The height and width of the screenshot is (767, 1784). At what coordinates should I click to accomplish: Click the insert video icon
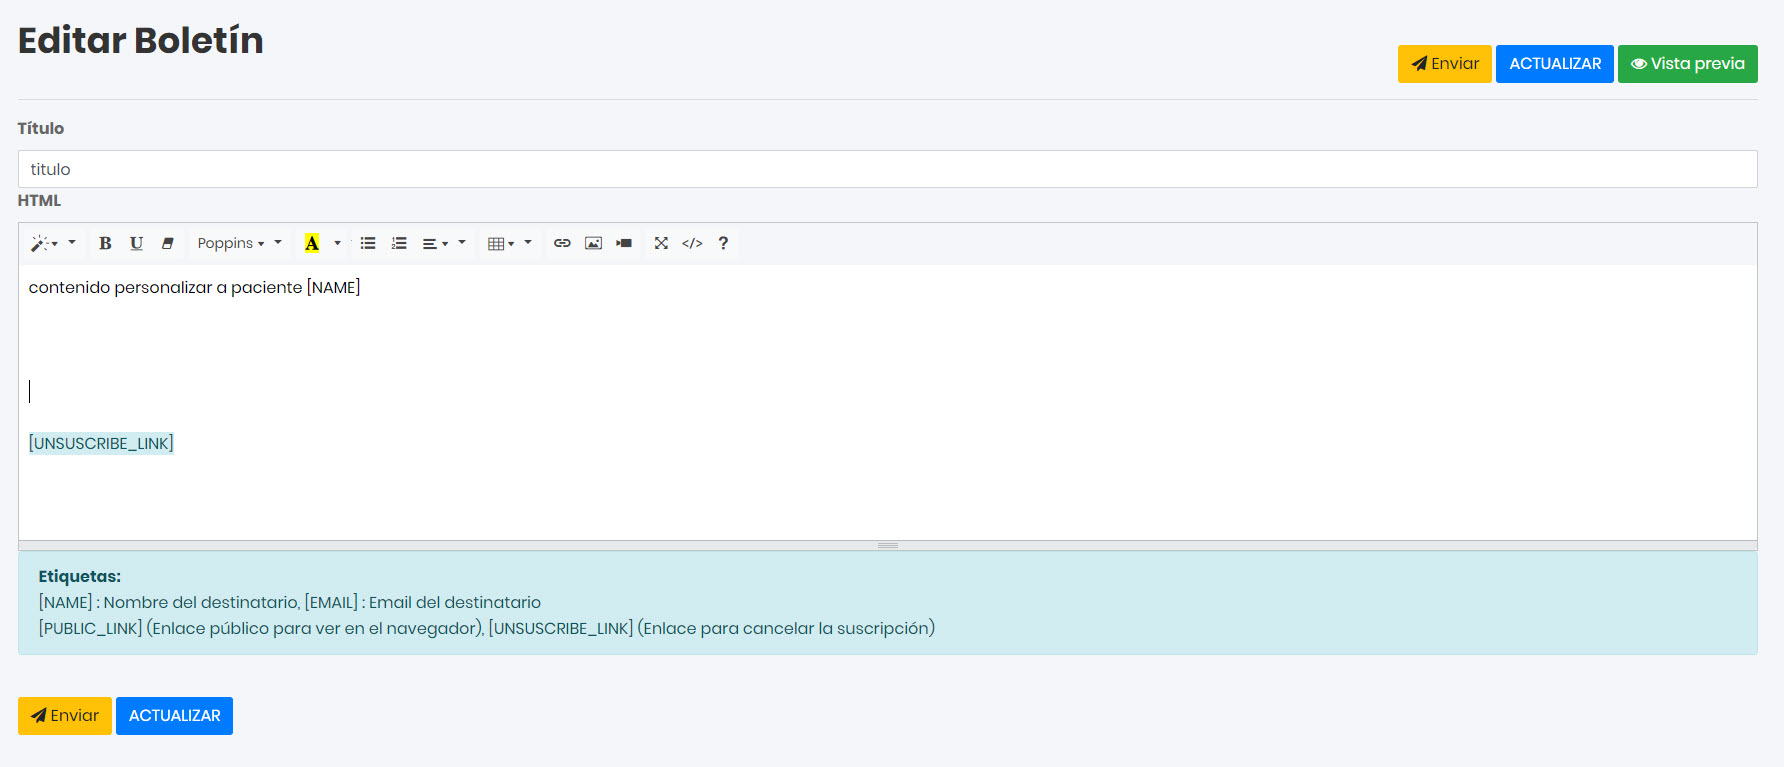[624, 243]
